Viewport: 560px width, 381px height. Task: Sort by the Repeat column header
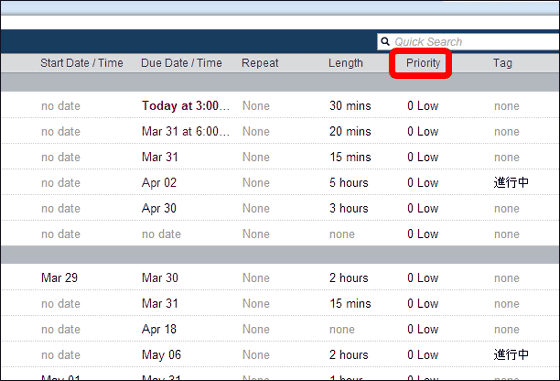(260, 63)
